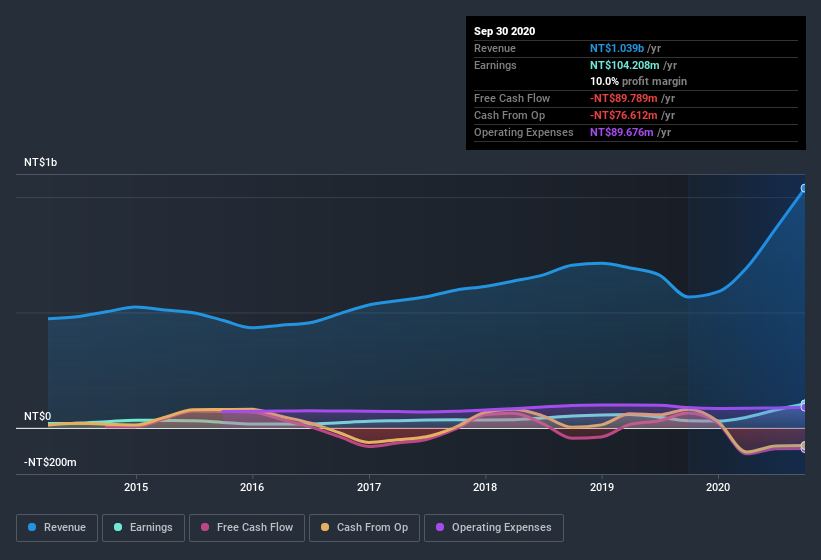Screen dimensions: 821x560
Task: Click the 2019 x-axis label
Action: [x=602, y=487]
